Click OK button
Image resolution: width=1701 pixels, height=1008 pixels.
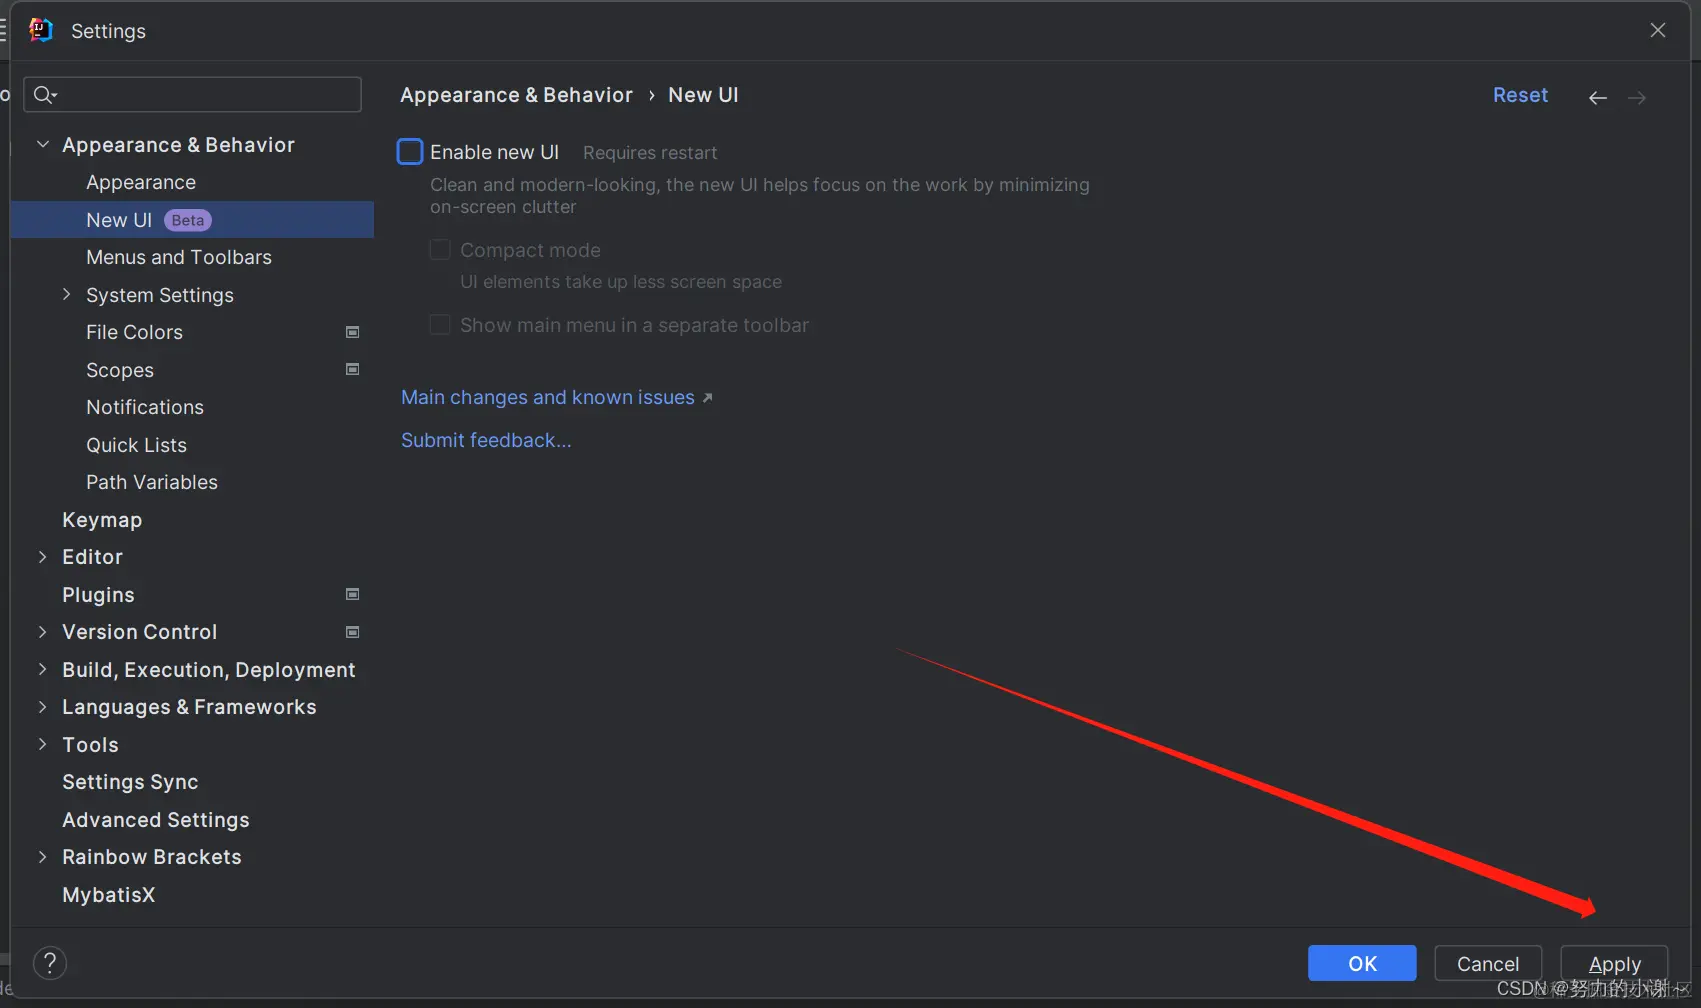[x=1362, y=963]
